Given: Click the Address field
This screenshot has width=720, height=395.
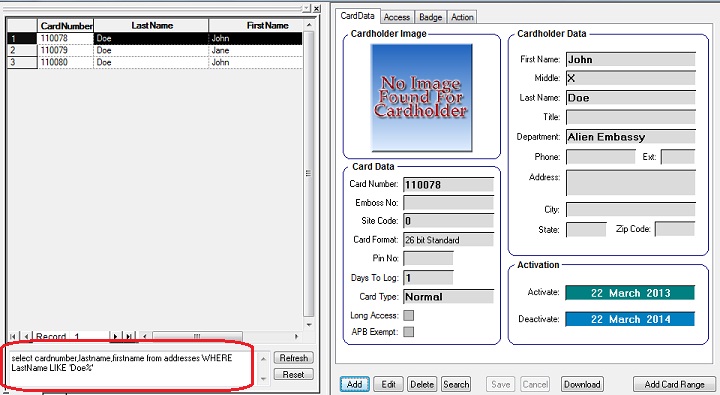Looking at the screenshot, I should [631, 183].
